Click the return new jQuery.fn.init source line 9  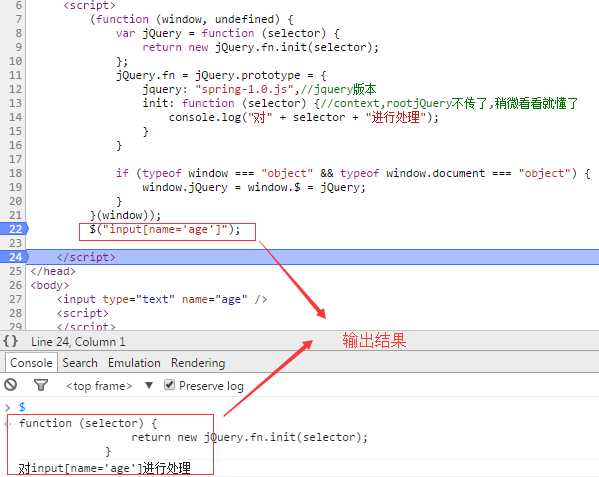click(260, 47)
